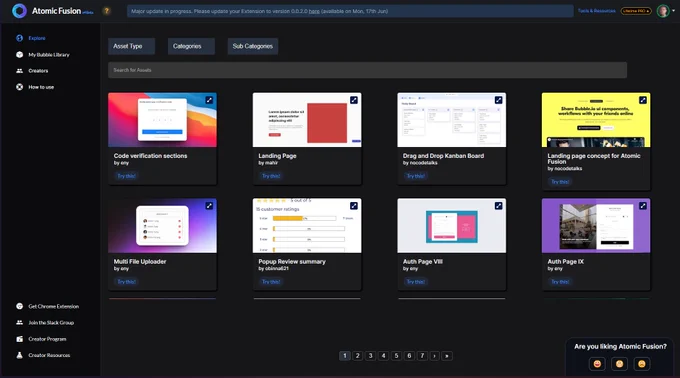Go to pagination page 5

click(396, 356)
